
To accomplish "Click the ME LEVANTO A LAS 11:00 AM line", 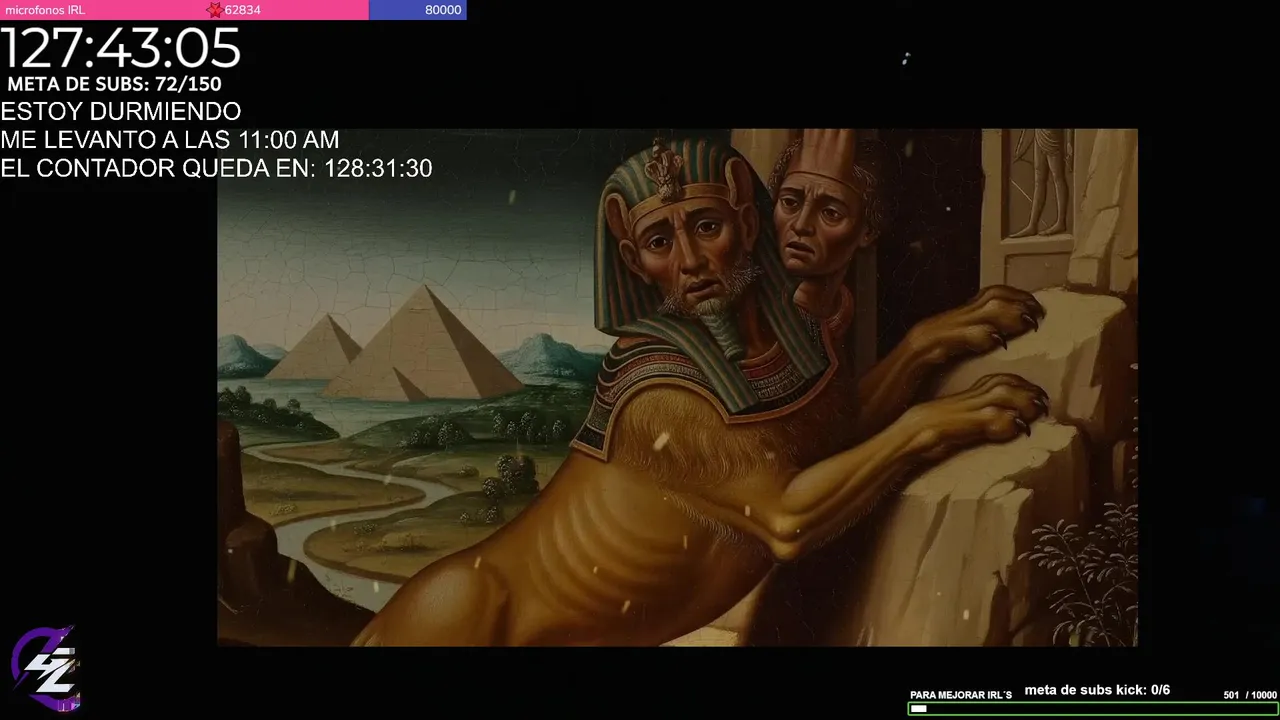I will point(170,140).
